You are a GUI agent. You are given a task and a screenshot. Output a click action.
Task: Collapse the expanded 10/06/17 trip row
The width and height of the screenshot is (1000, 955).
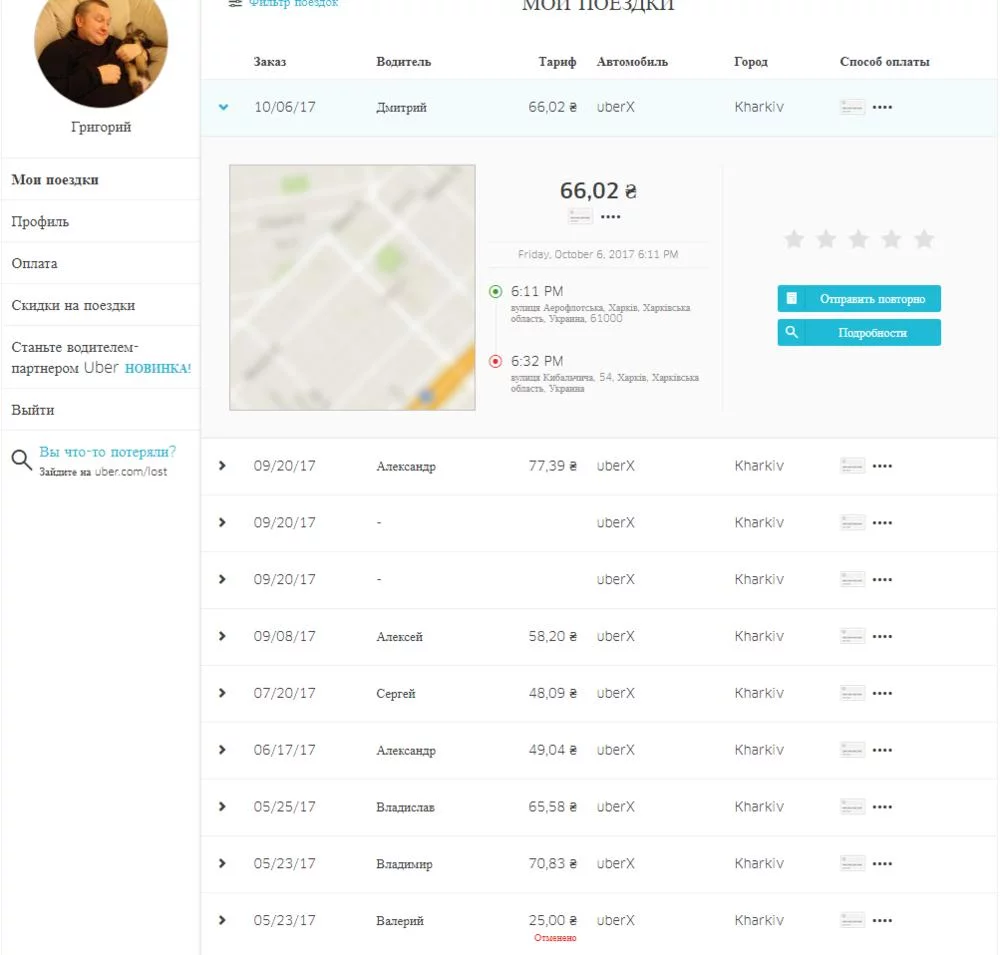(223, 107)
